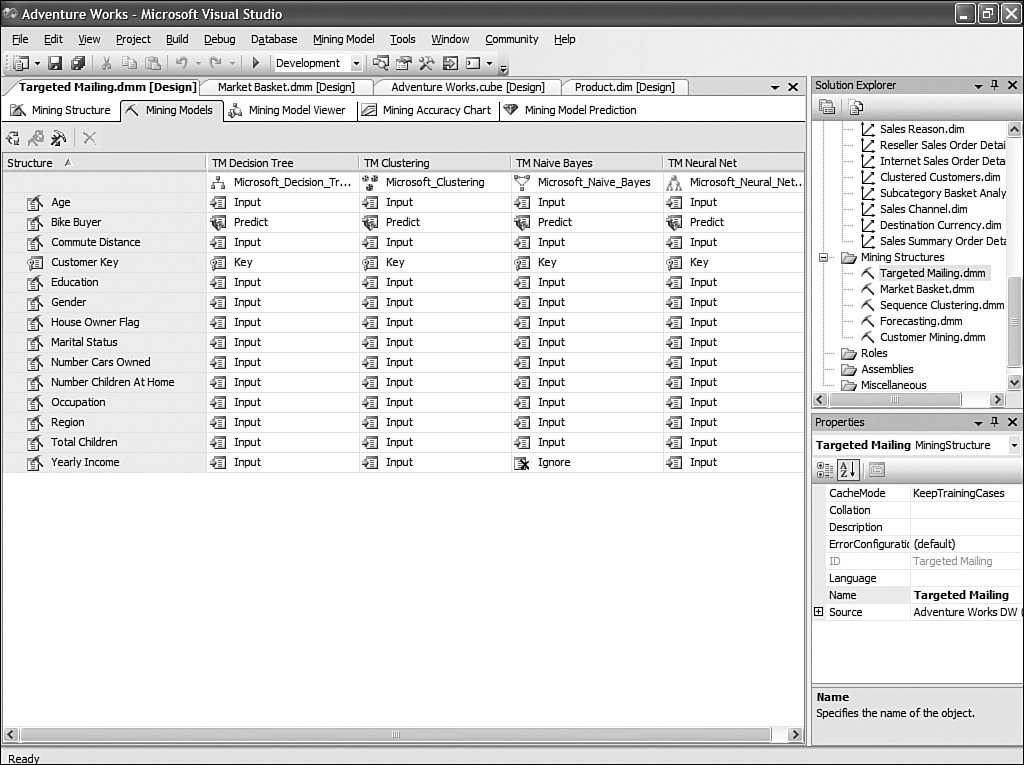Click the Save All toolbar icon
Image resolution: width=1024 pixels, height=765 pixels.
(x=77, y=63)
